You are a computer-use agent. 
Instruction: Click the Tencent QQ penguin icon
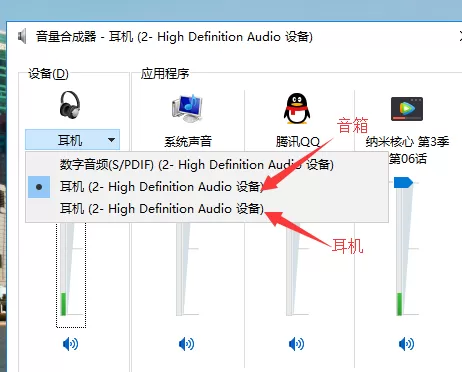tap(297, 109)
